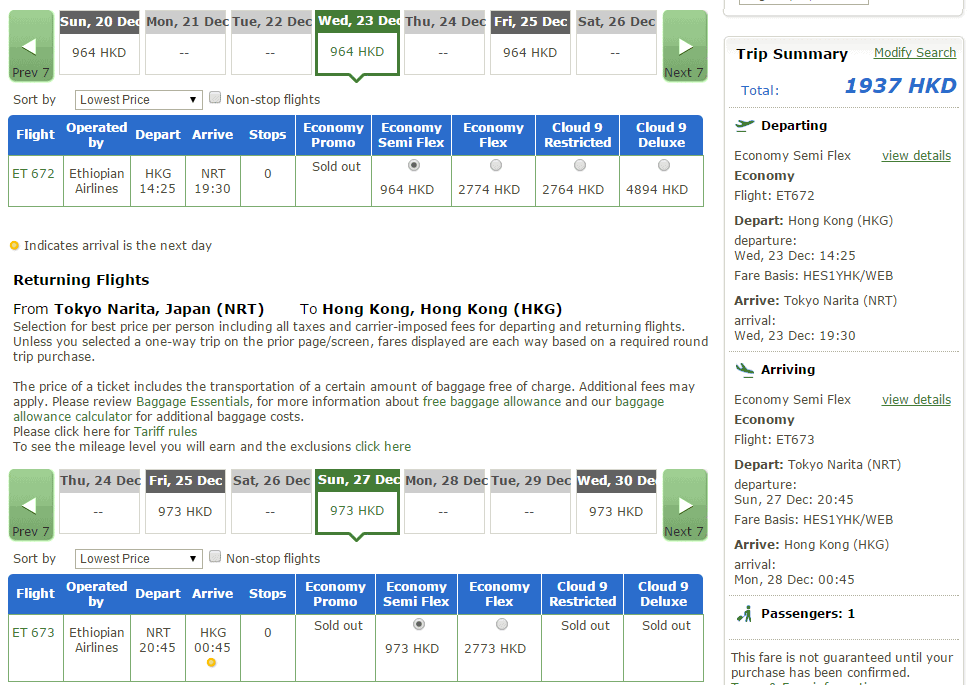
Task: Click Modify Search link
Action: 914,53
